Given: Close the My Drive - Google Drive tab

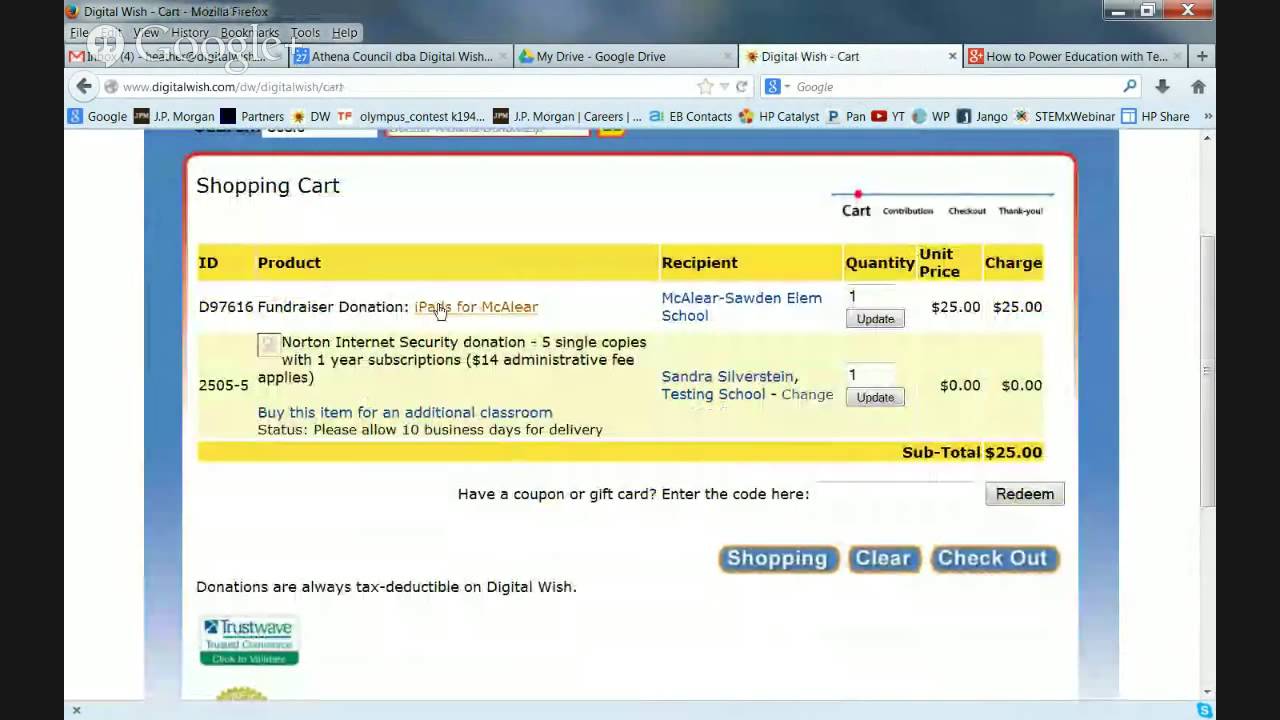Looking at the screenshot, I should click(727, 56).
